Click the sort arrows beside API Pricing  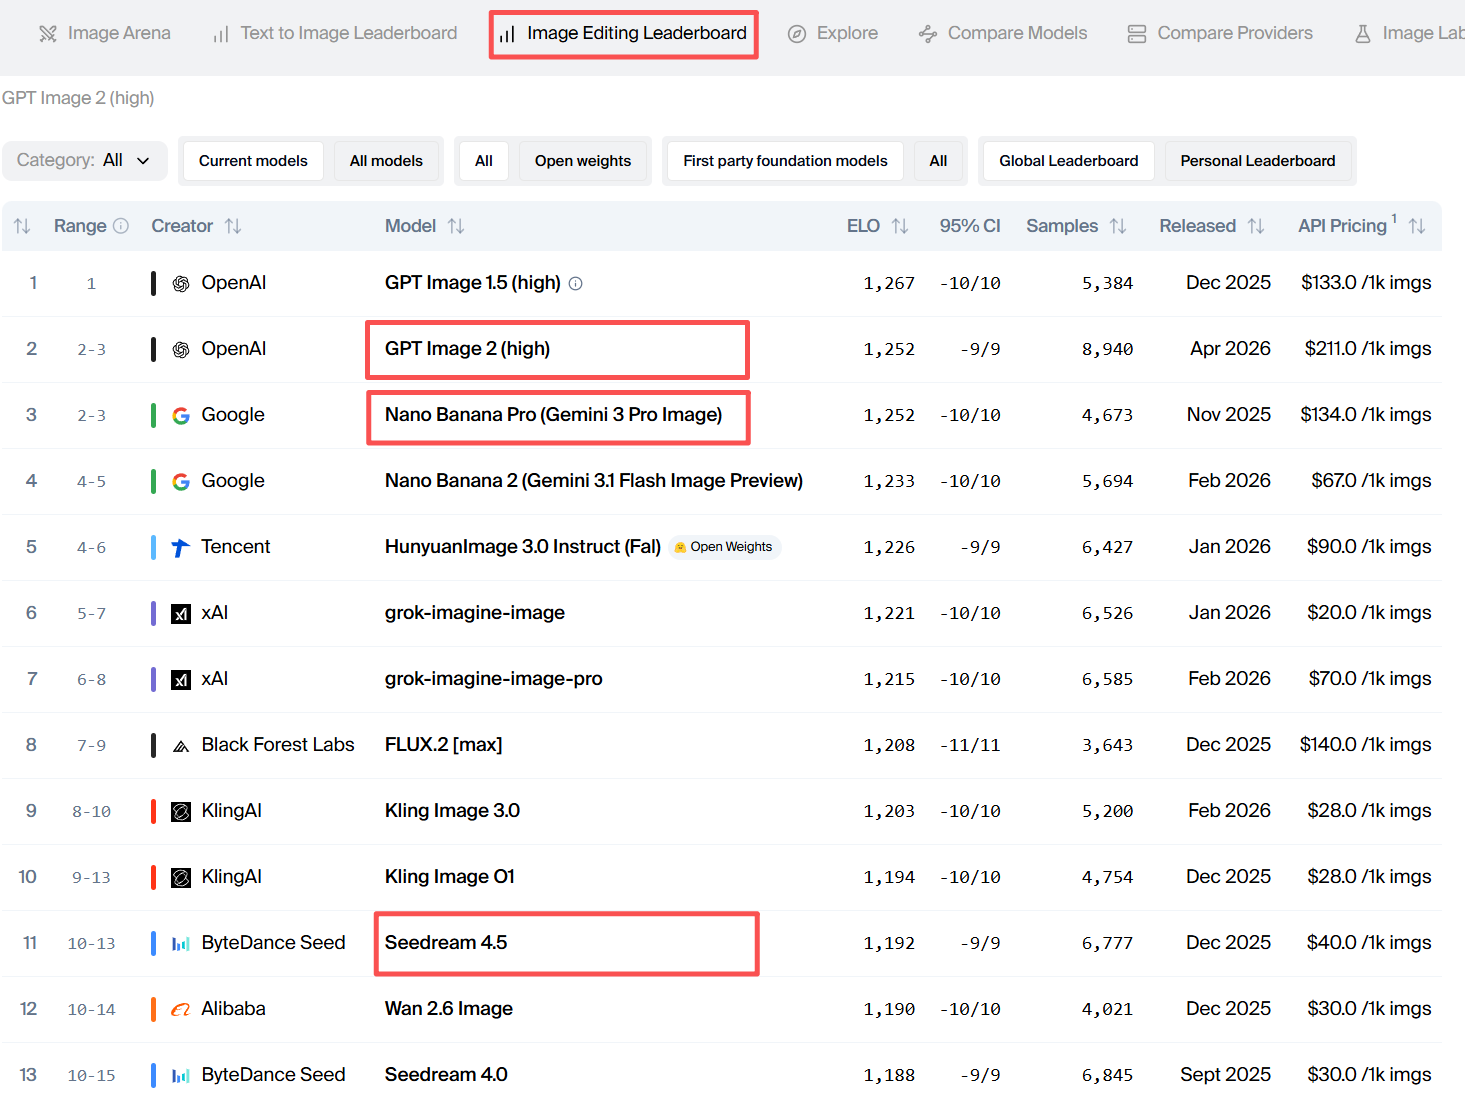[x=1416, y=226]
